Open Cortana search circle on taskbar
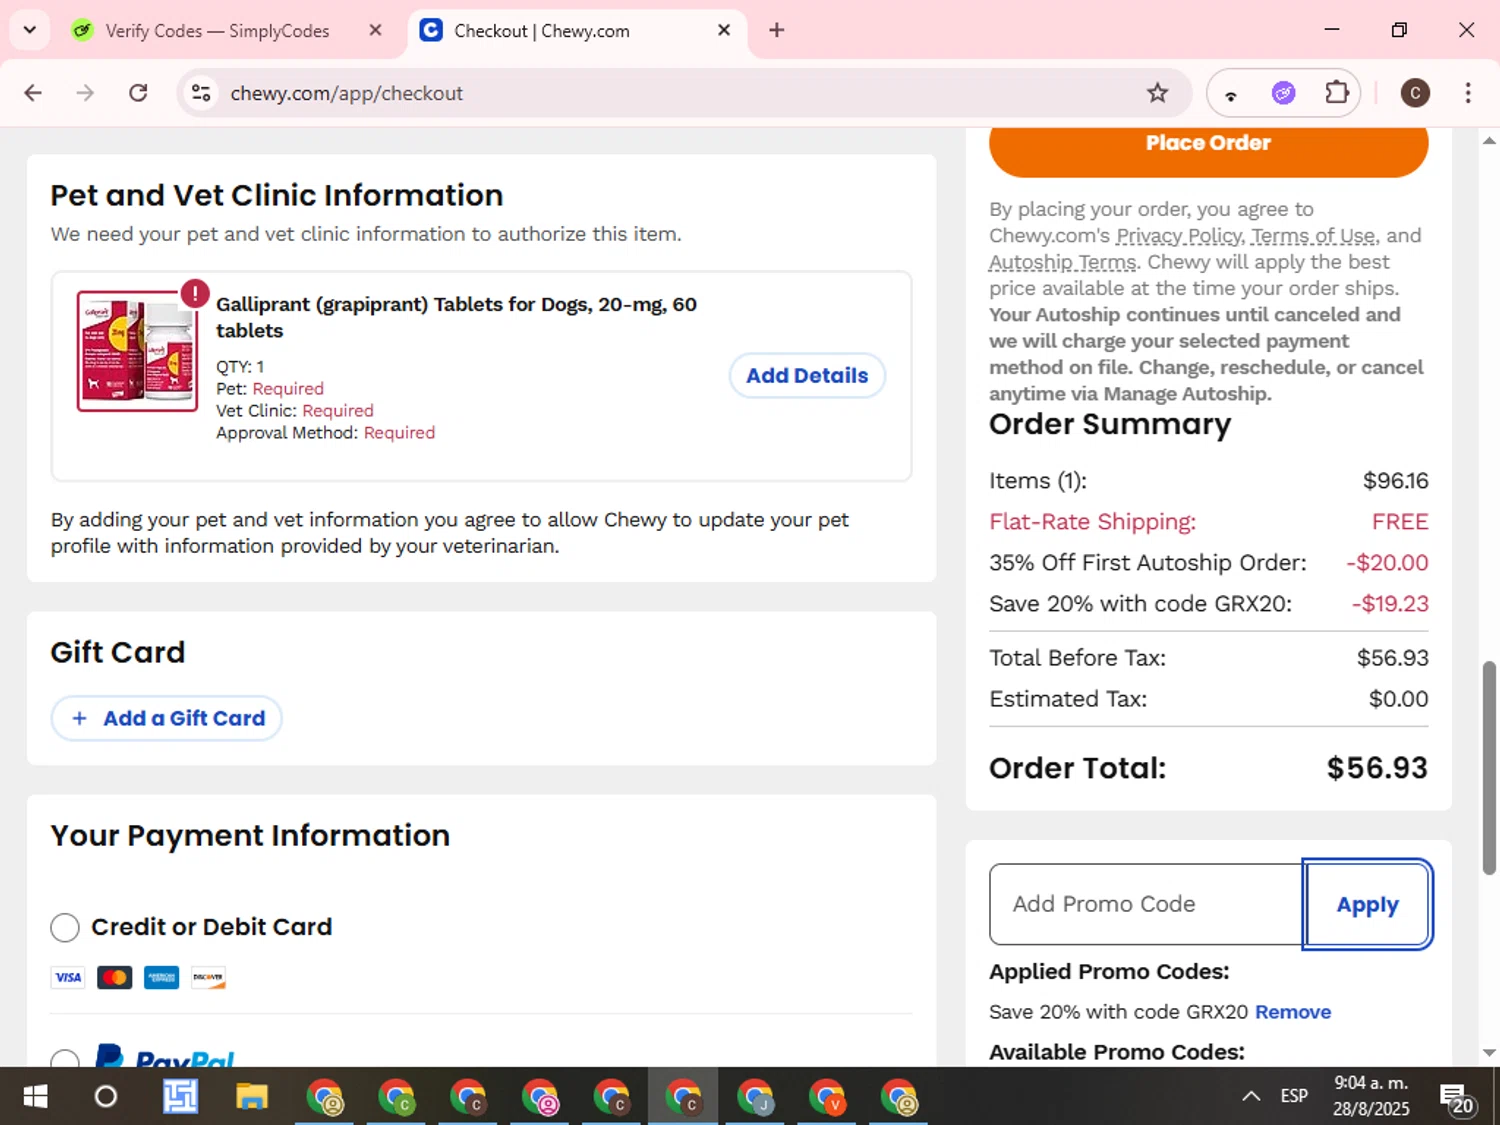This screenshot has width=1500, height=1125. click(106, 1097)
